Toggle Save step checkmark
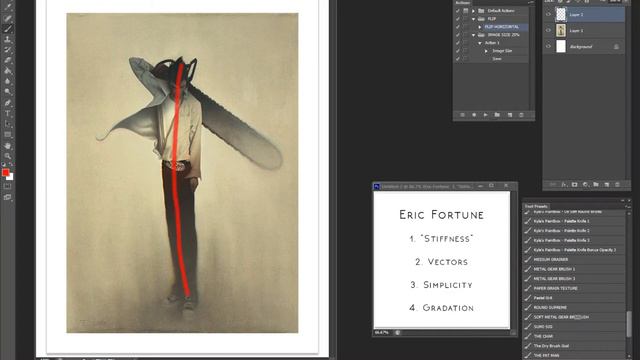The image size is (640, 360). pyautogui.click(x=458, y=59)
